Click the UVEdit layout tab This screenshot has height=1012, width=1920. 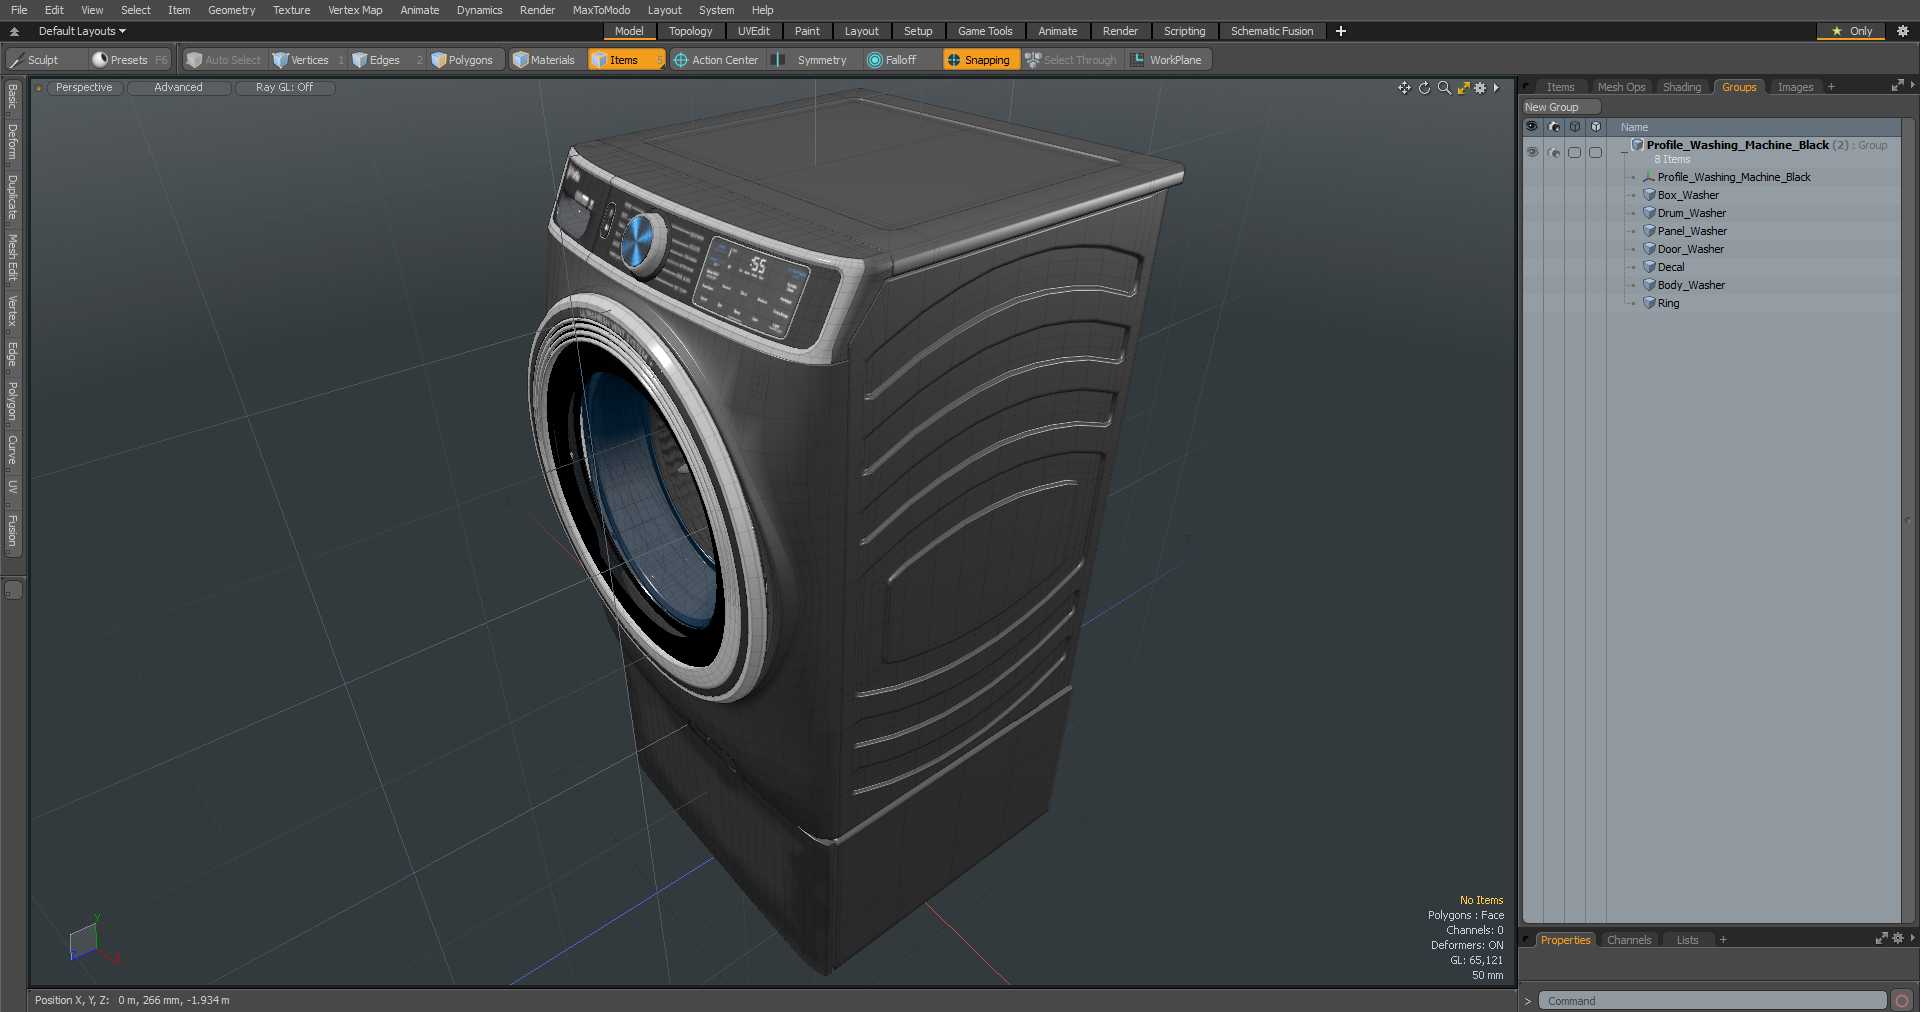pyautogui.click(x=753, y=31)
